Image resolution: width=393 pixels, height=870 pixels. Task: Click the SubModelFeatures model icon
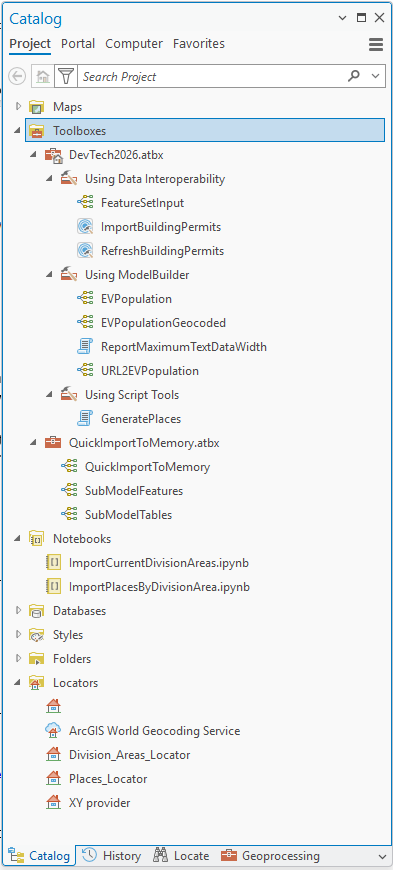tap(69, 490)
